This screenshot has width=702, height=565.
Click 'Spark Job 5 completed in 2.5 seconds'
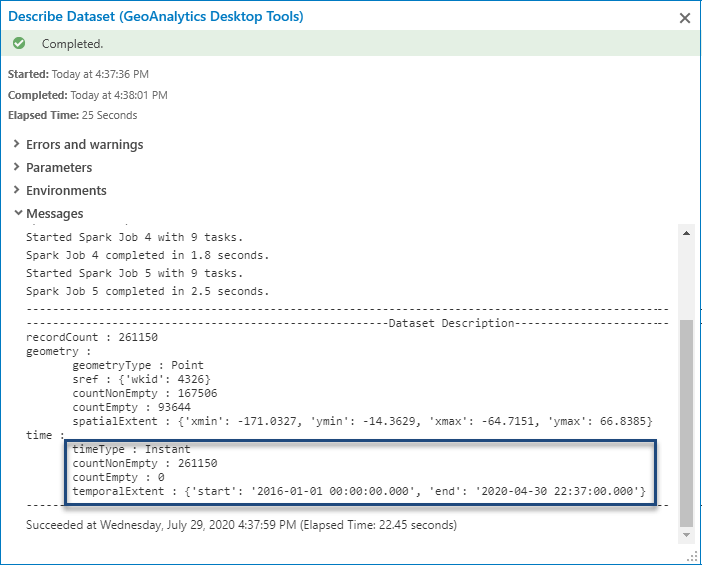(147, 291)
